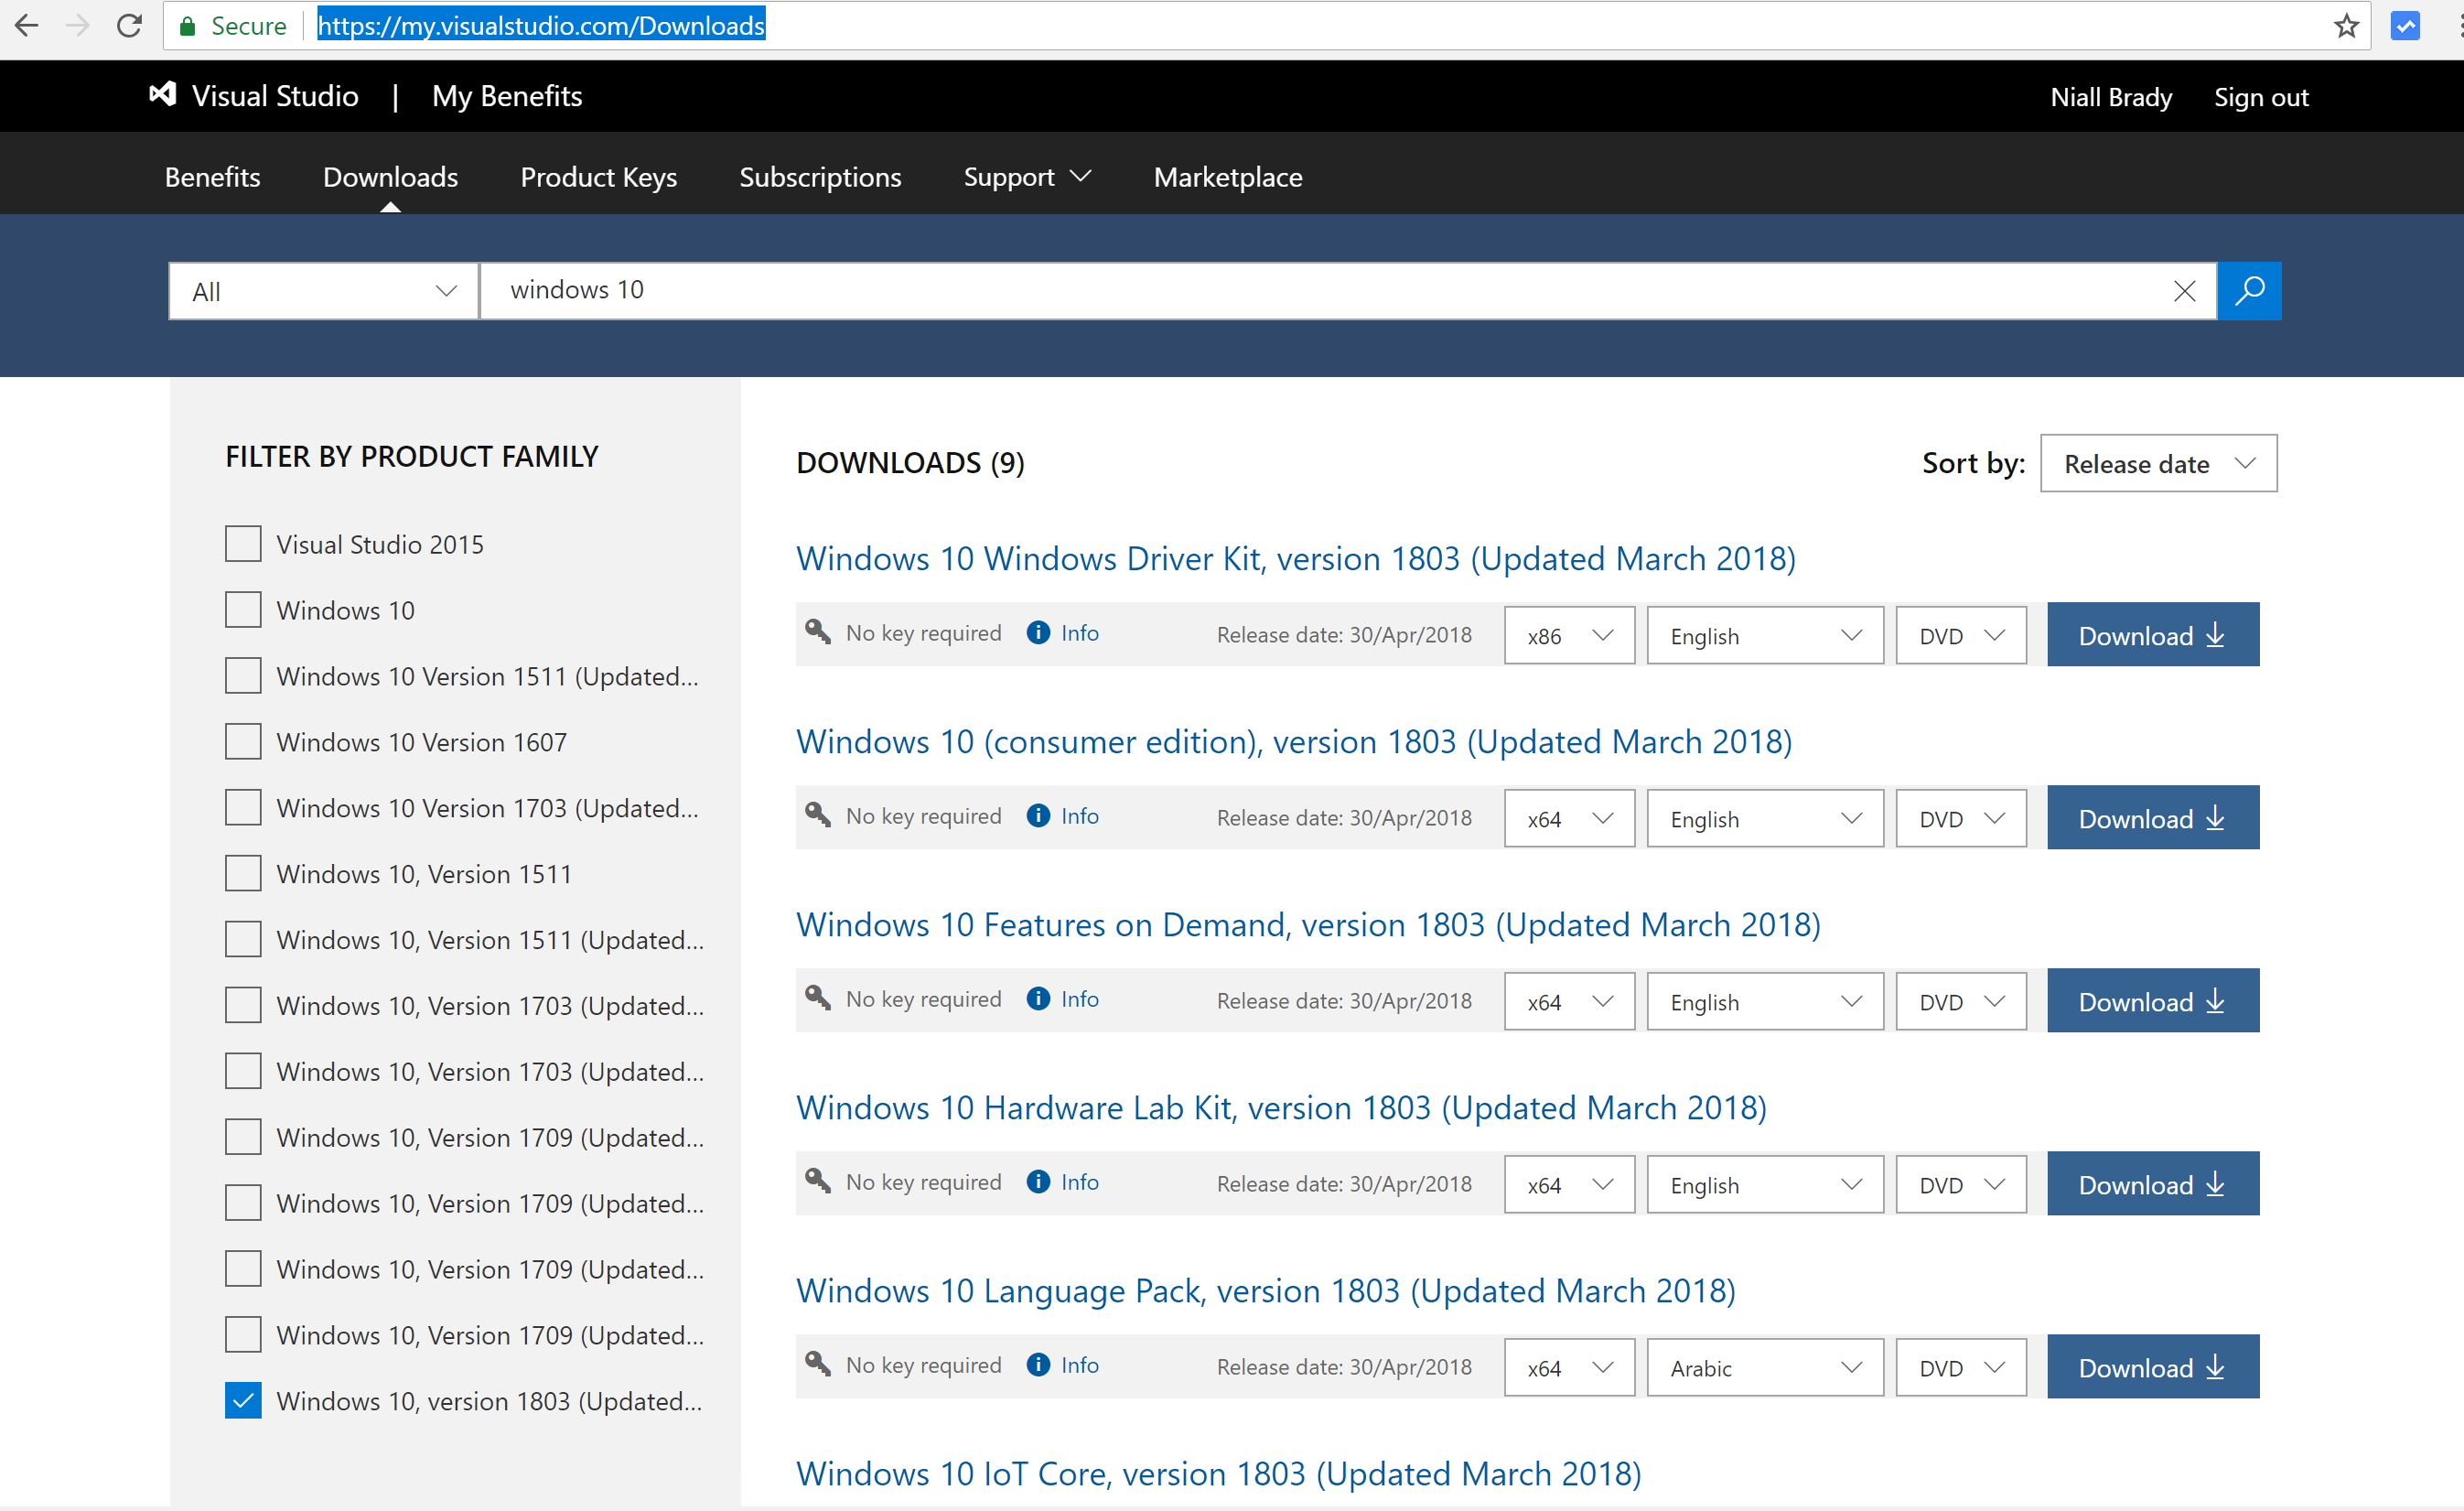
Task: Open x86 architecture dropdown for Driver Kit
Action: click(1569, 635)
